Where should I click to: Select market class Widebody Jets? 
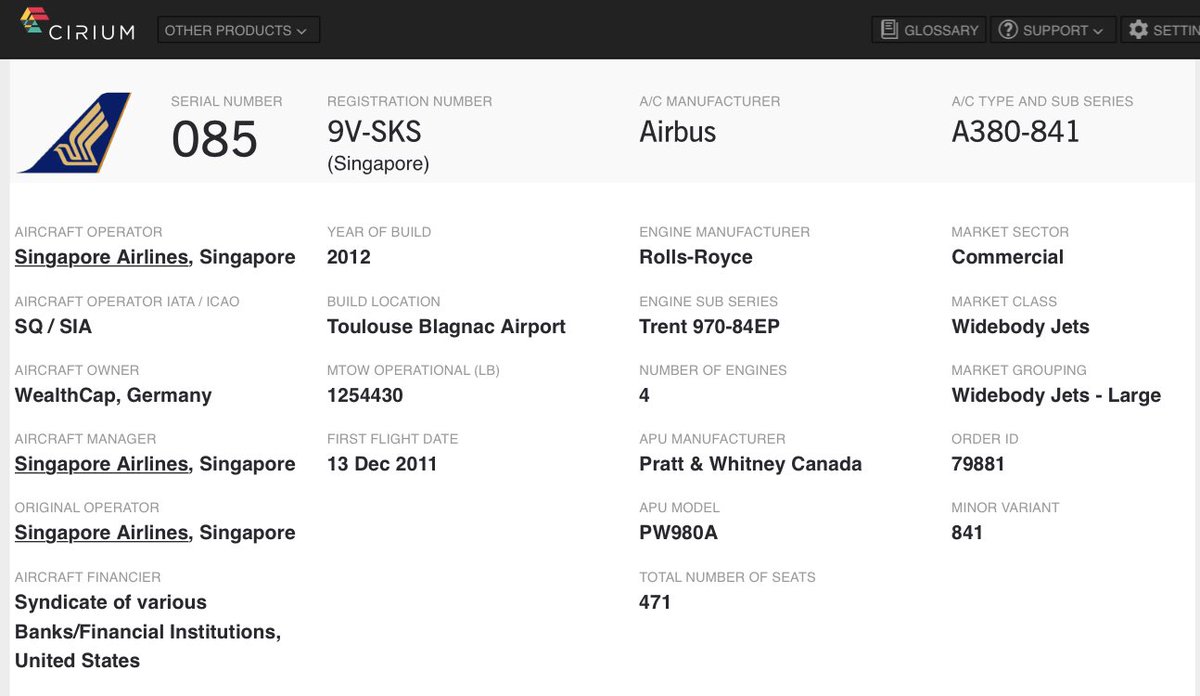pyautogui.click(x=1021, y=327)
